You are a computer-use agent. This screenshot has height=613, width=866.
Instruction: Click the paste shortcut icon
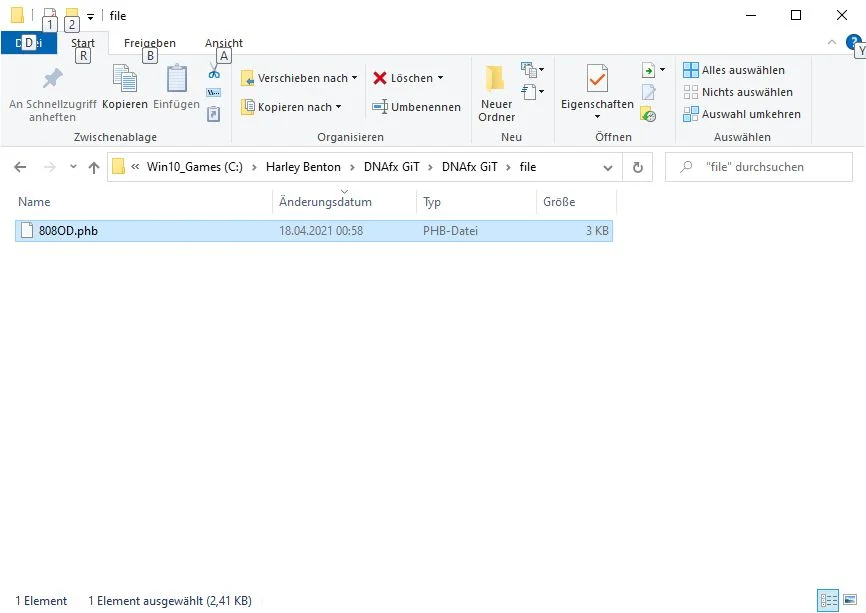pos(214,114)
